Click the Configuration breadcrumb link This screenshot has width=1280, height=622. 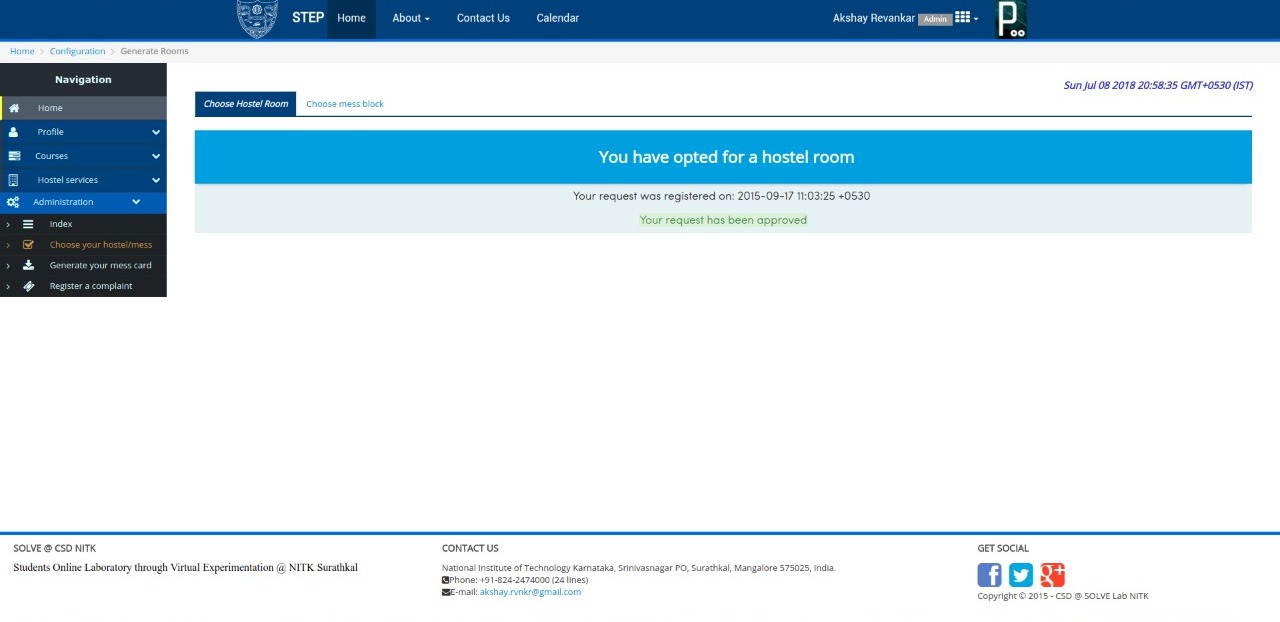tap(77, 51)
